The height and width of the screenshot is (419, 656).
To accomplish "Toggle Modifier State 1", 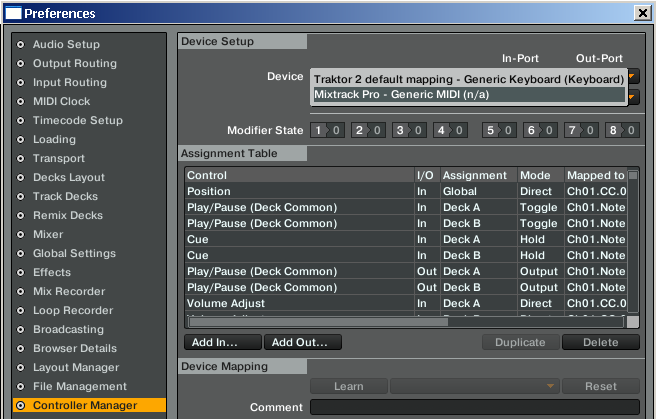I will click(x=327, y=130).
